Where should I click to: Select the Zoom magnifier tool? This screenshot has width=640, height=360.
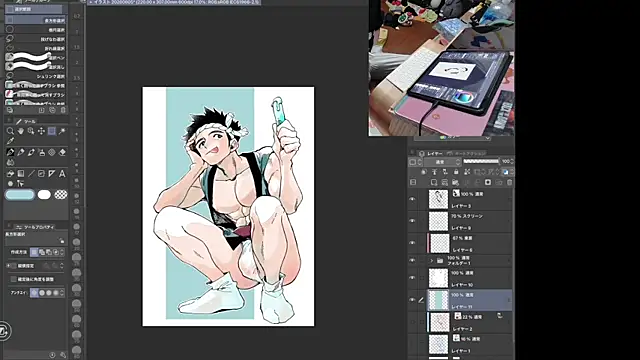pos(10,131)
